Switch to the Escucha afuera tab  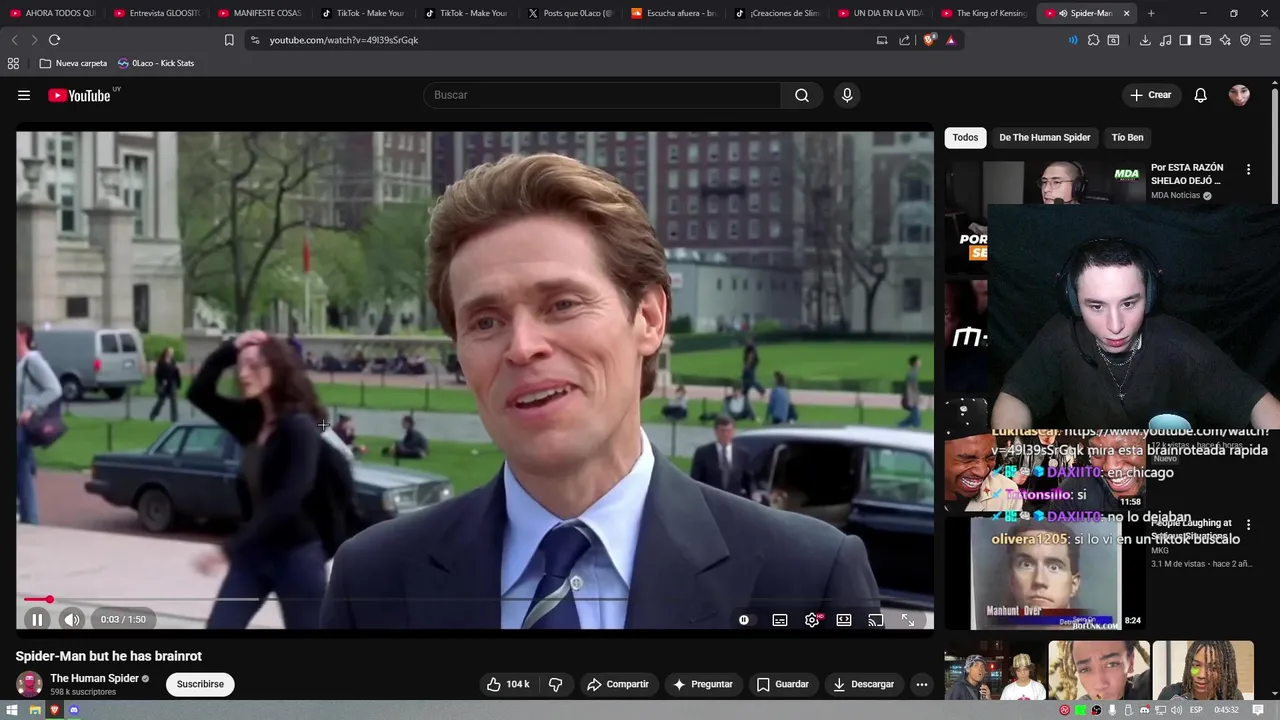pos(675,13)
